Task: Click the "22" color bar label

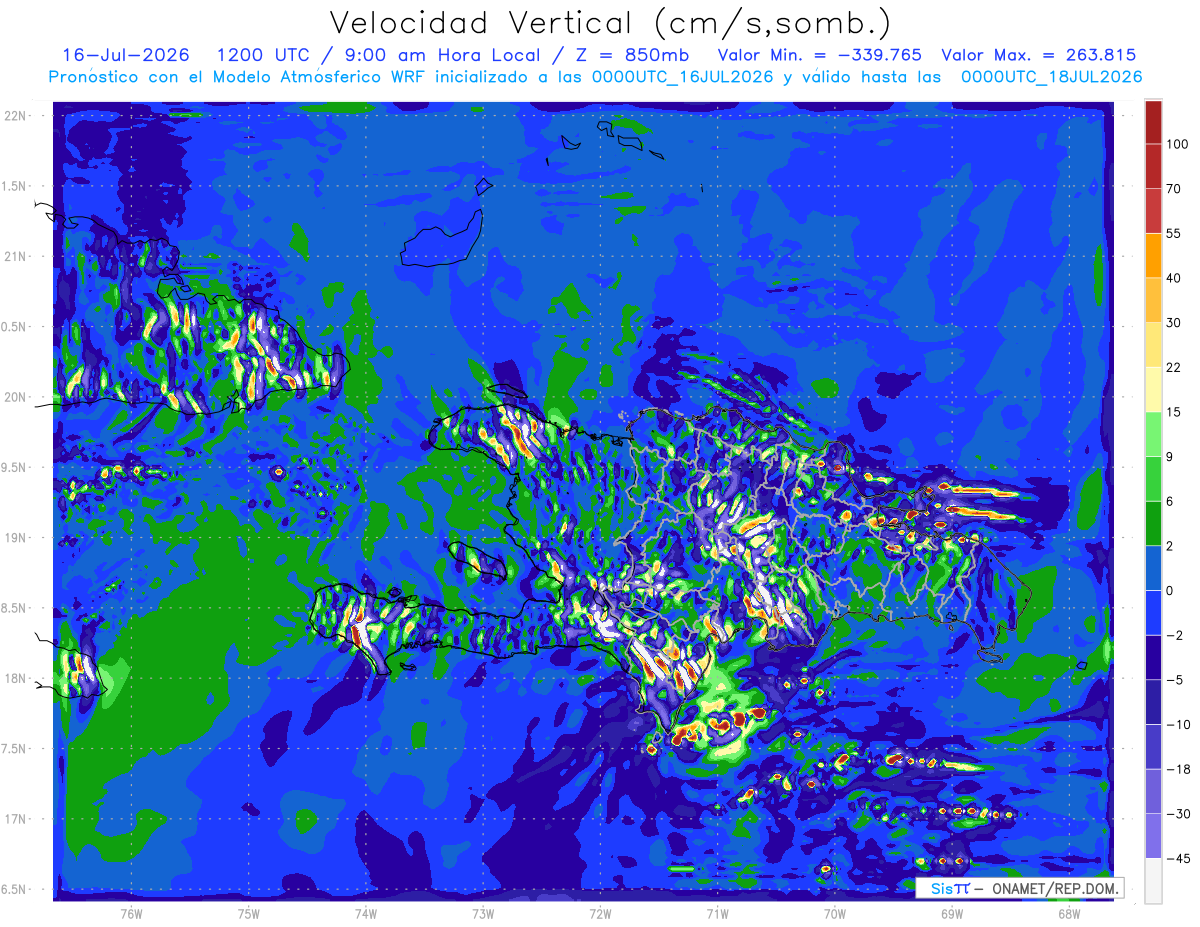Action: pos(1174,367)
